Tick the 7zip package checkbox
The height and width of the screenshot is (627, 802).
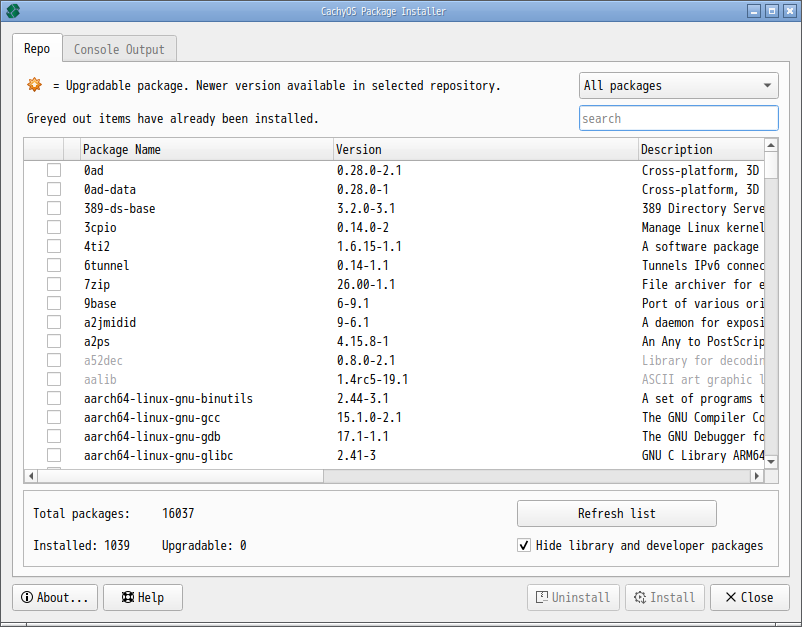[54, 285]
